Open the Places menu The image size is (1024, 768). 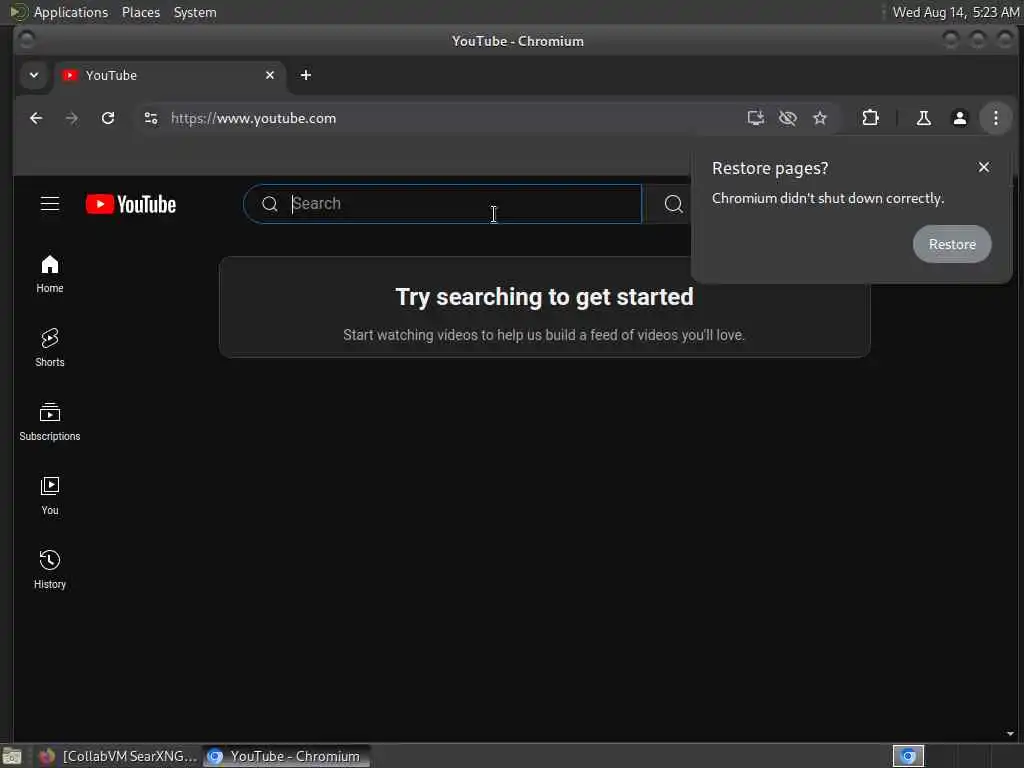coord(140,12)
